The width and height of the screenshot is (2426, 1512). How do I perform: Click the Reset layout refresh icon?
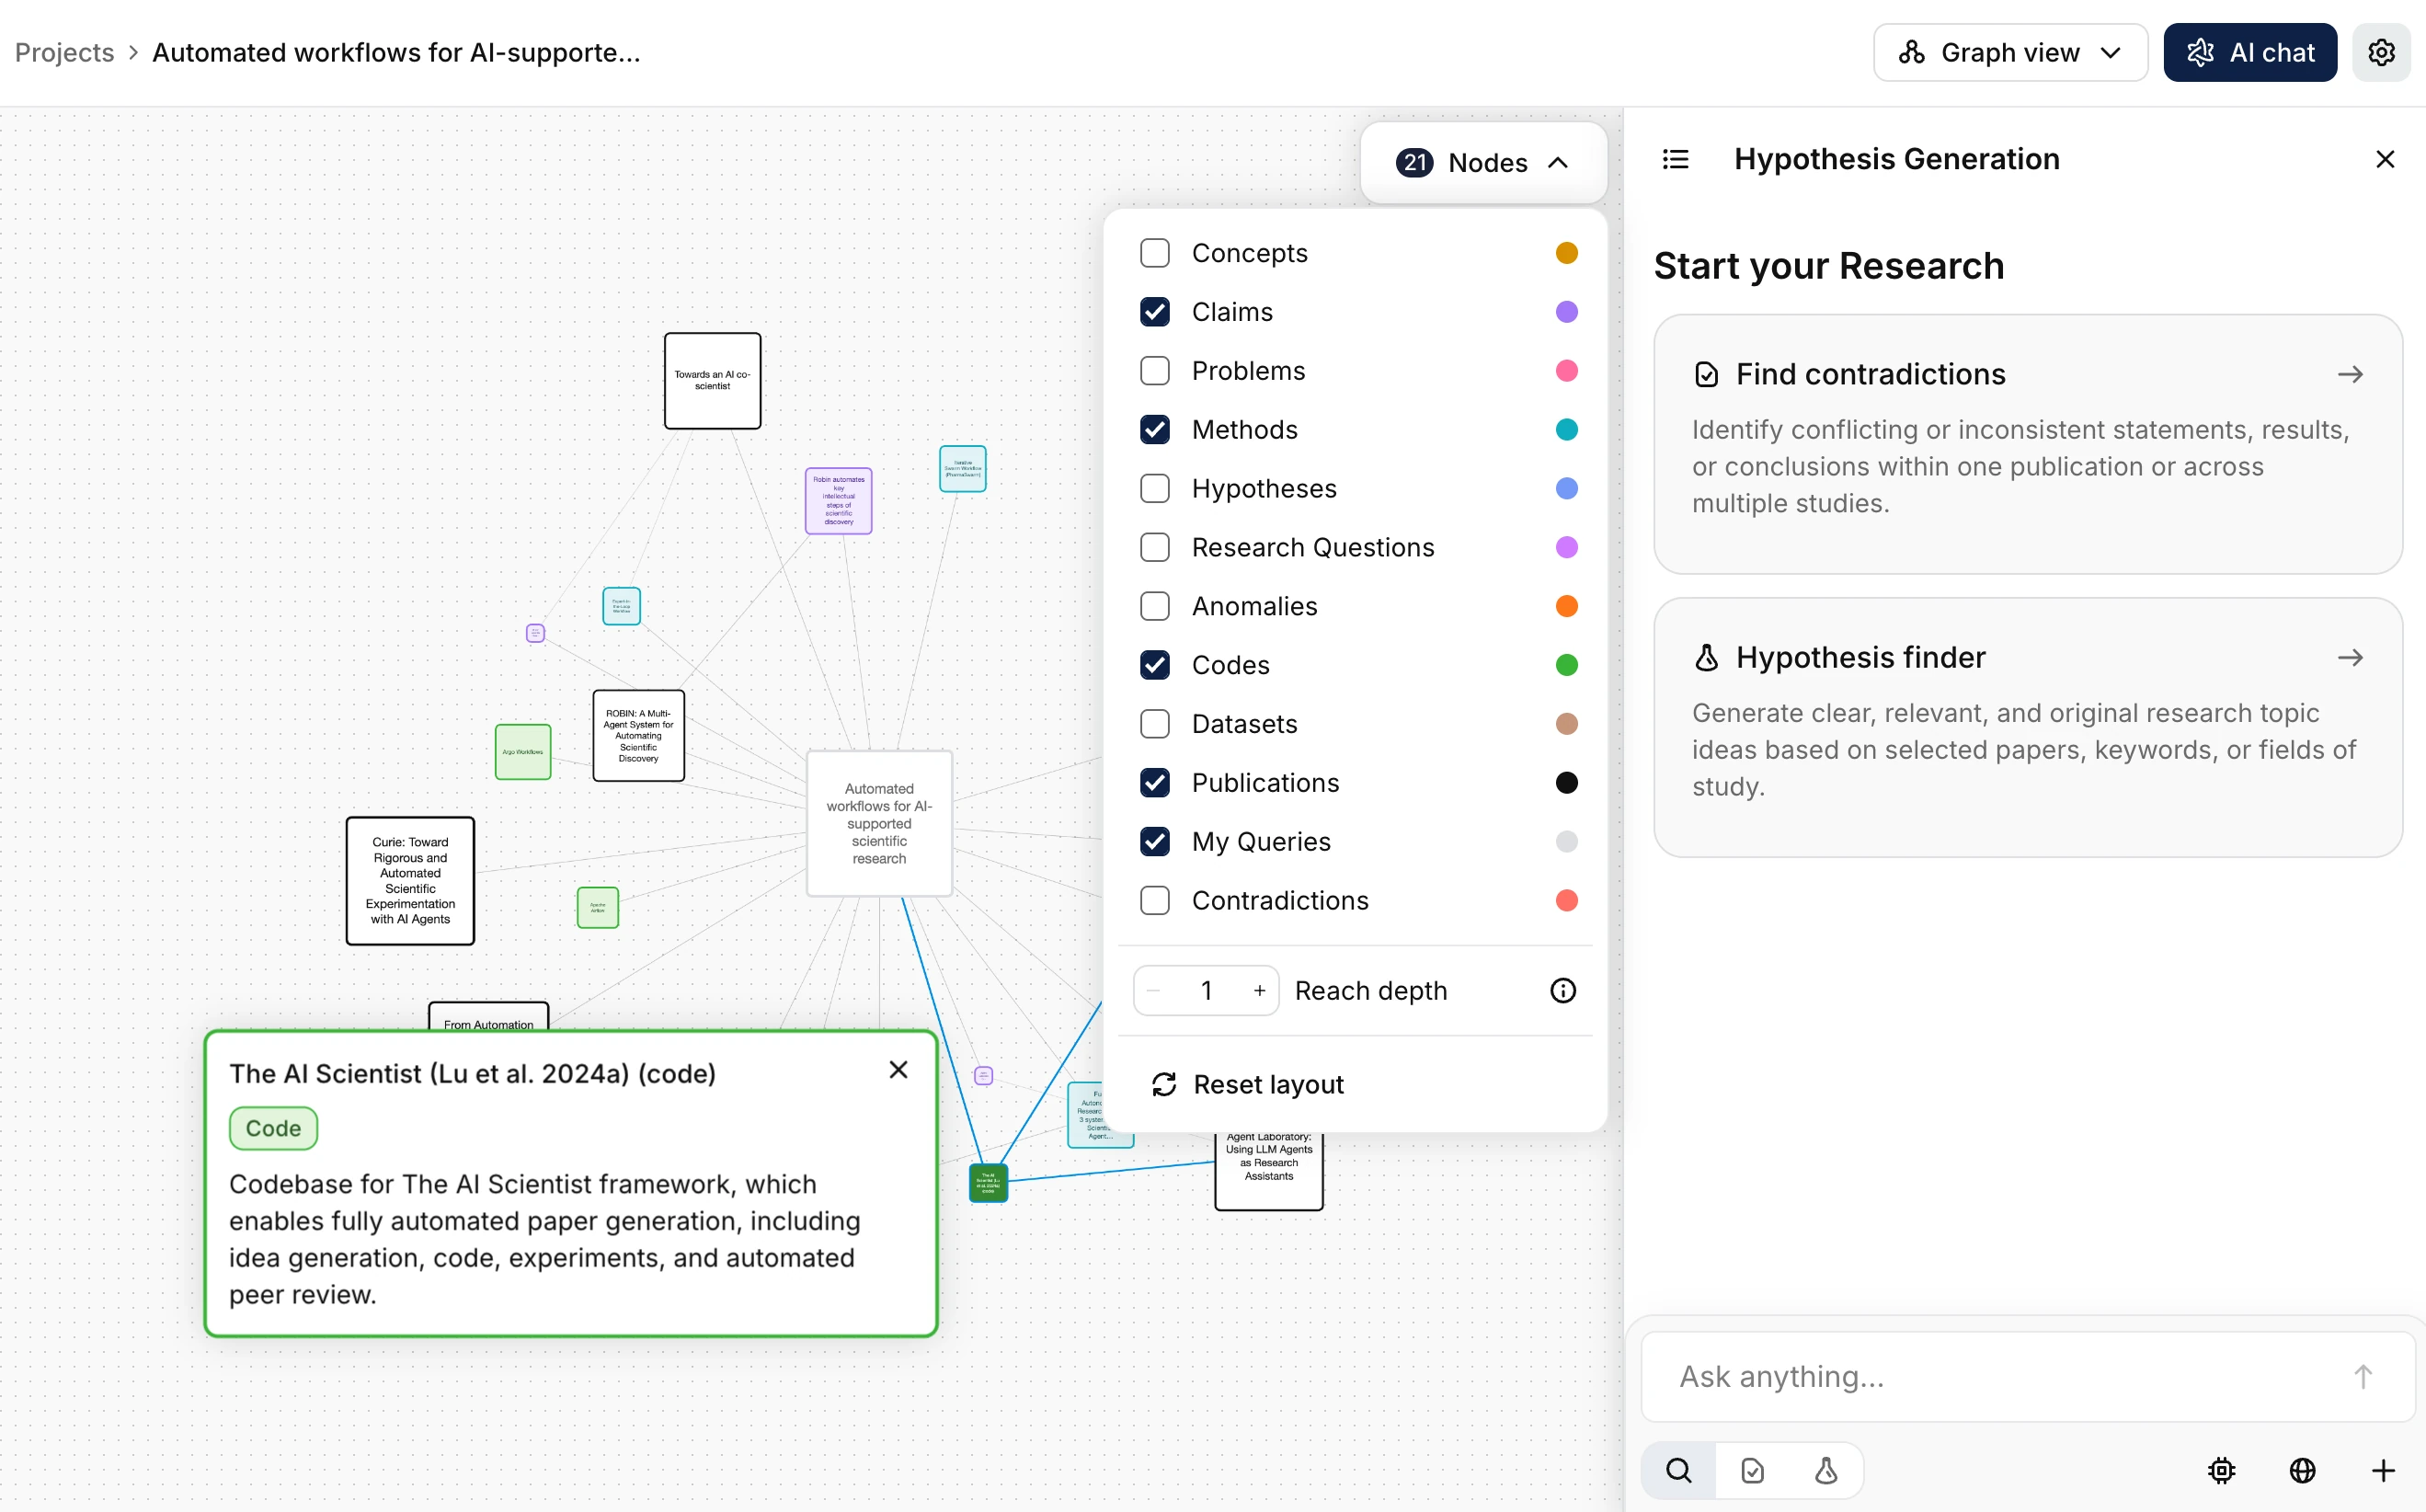(1164, 1085)
